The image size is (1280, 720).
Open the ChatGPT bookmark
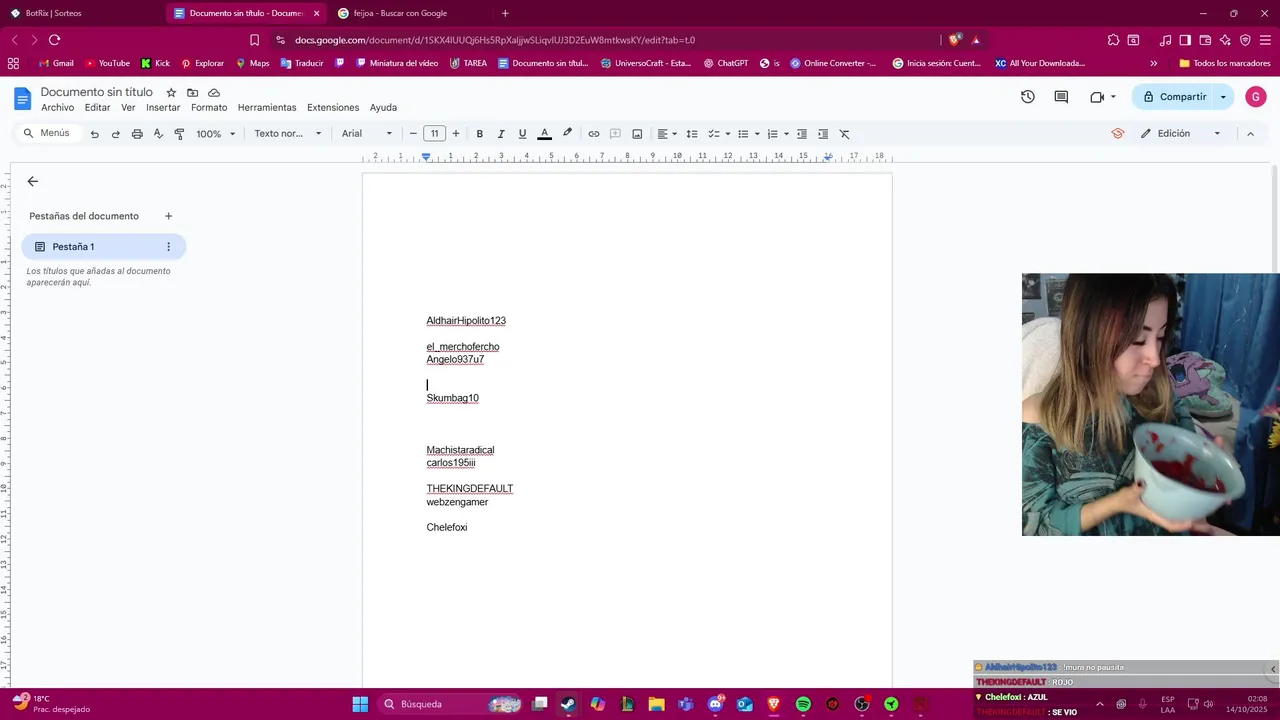click(x=726, y=63)
